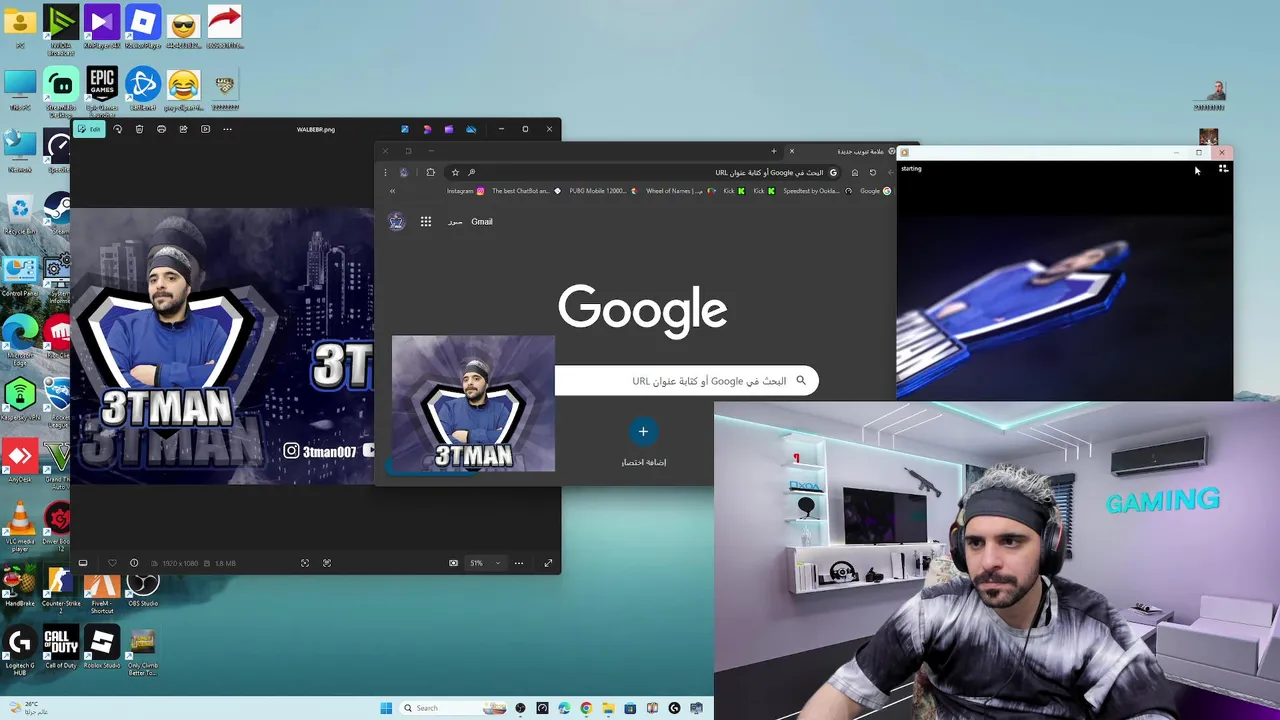Click the Google search box
Image resolution: width=1280 pixels, height=720 pixels.
[686, 381]
